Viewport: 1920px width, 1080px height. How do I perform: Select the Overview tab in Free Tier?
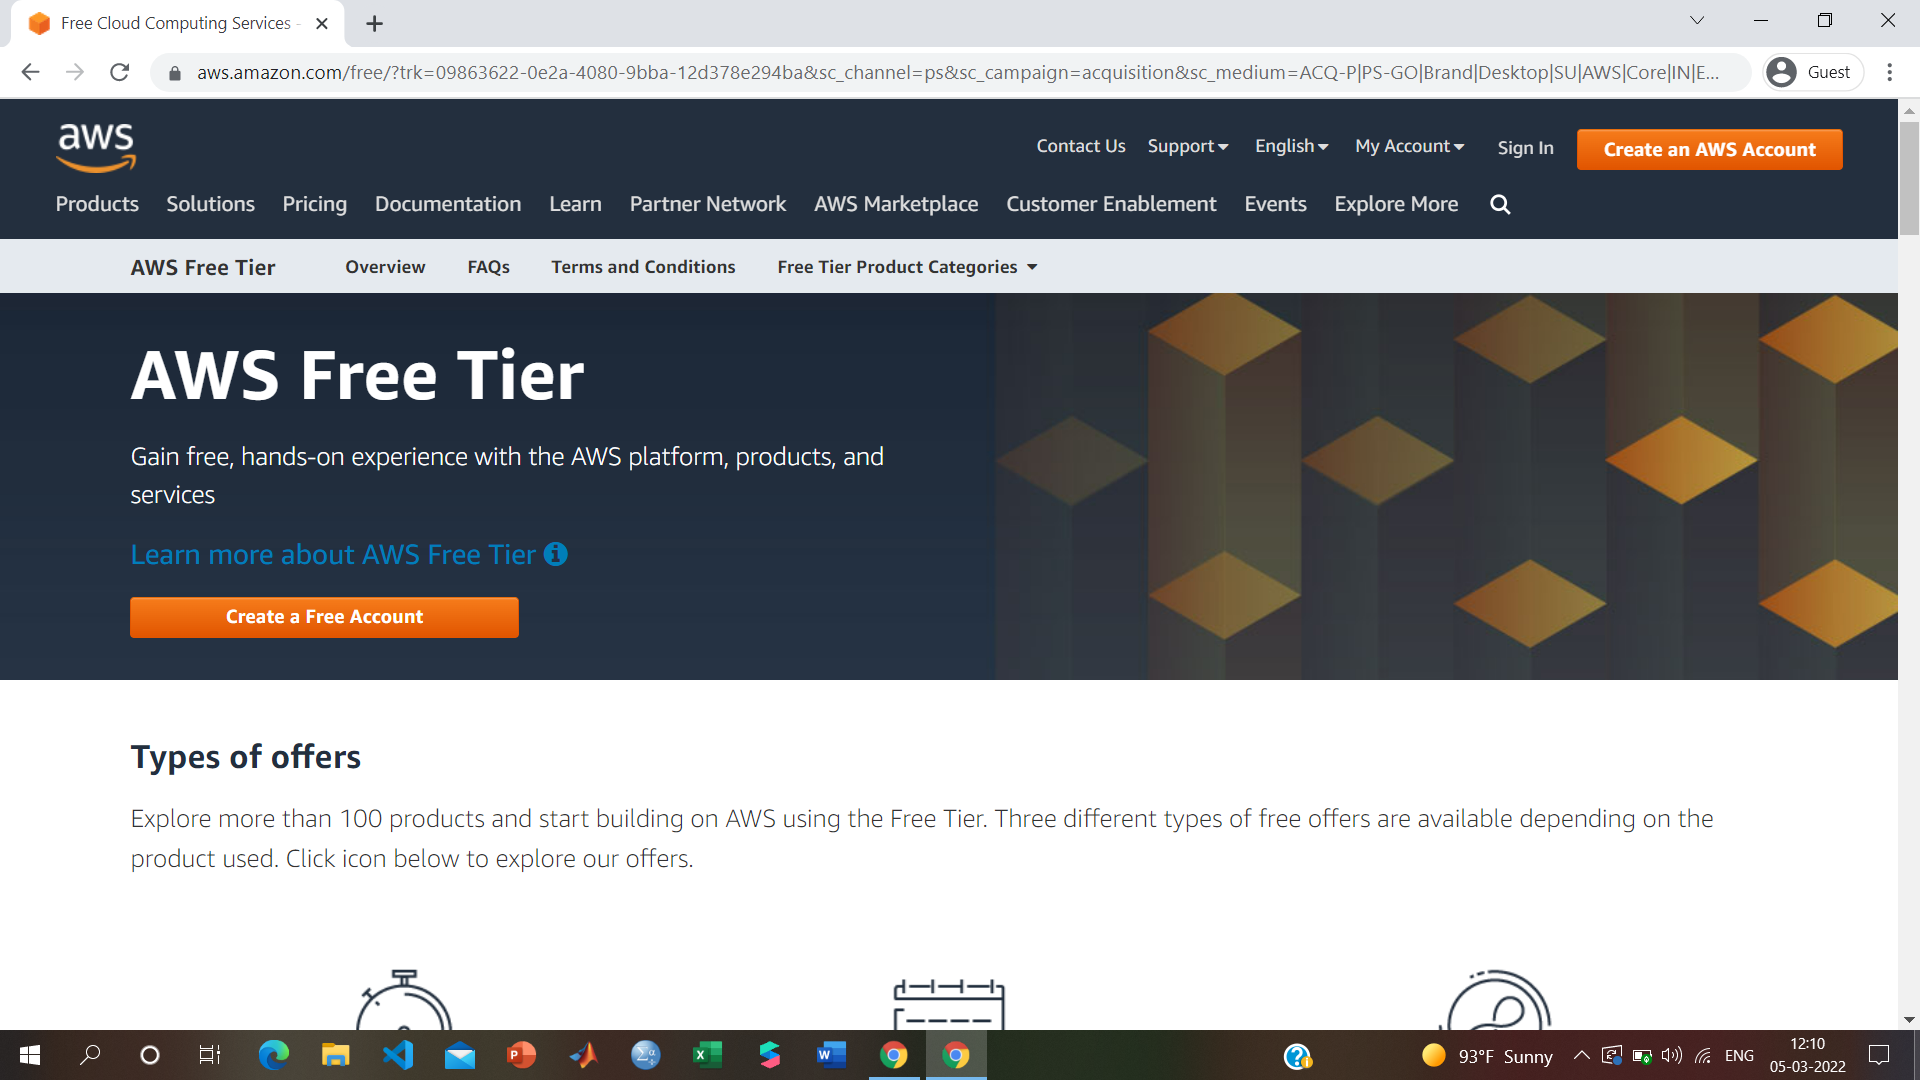(x=386, y=266)
